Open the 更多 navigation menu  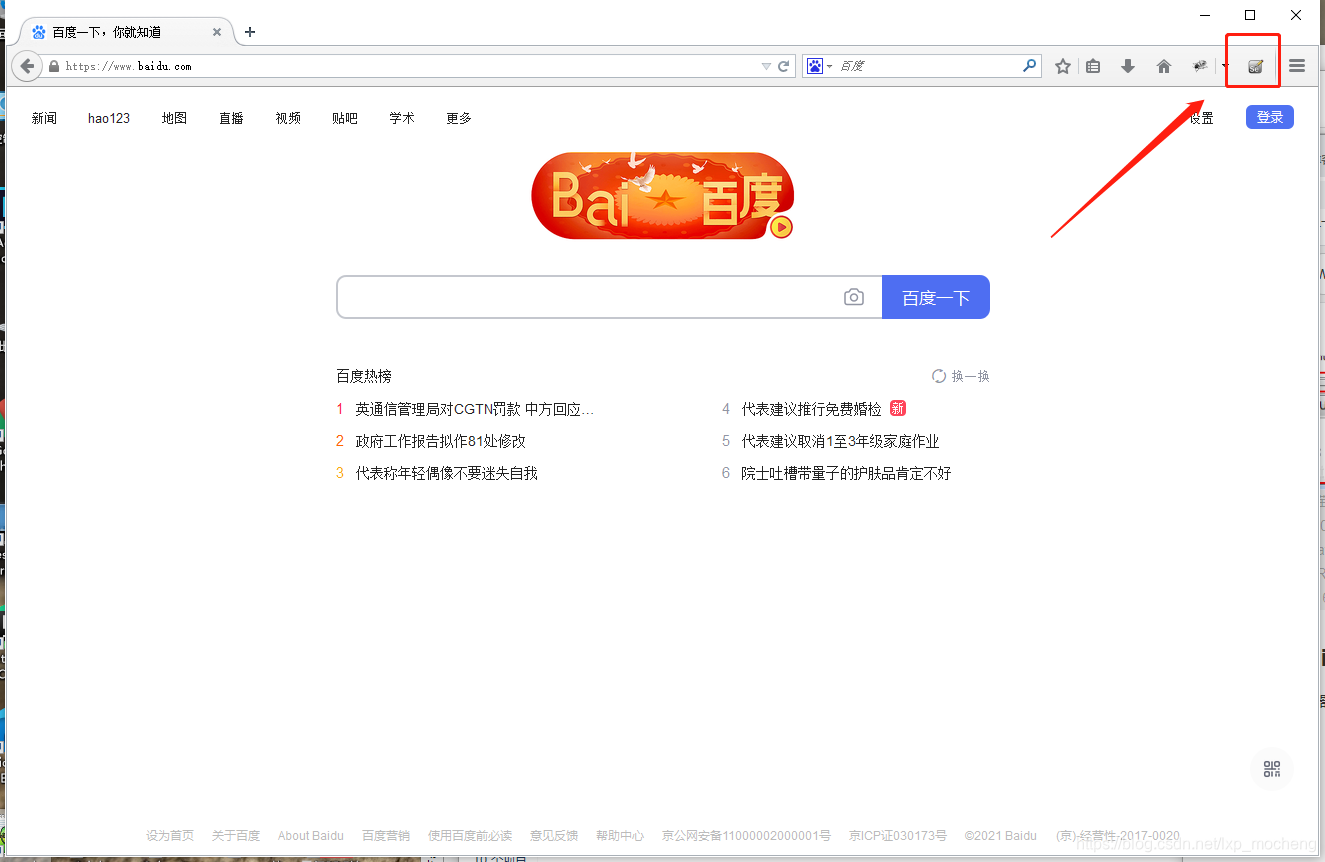click(x=458, y=117)
